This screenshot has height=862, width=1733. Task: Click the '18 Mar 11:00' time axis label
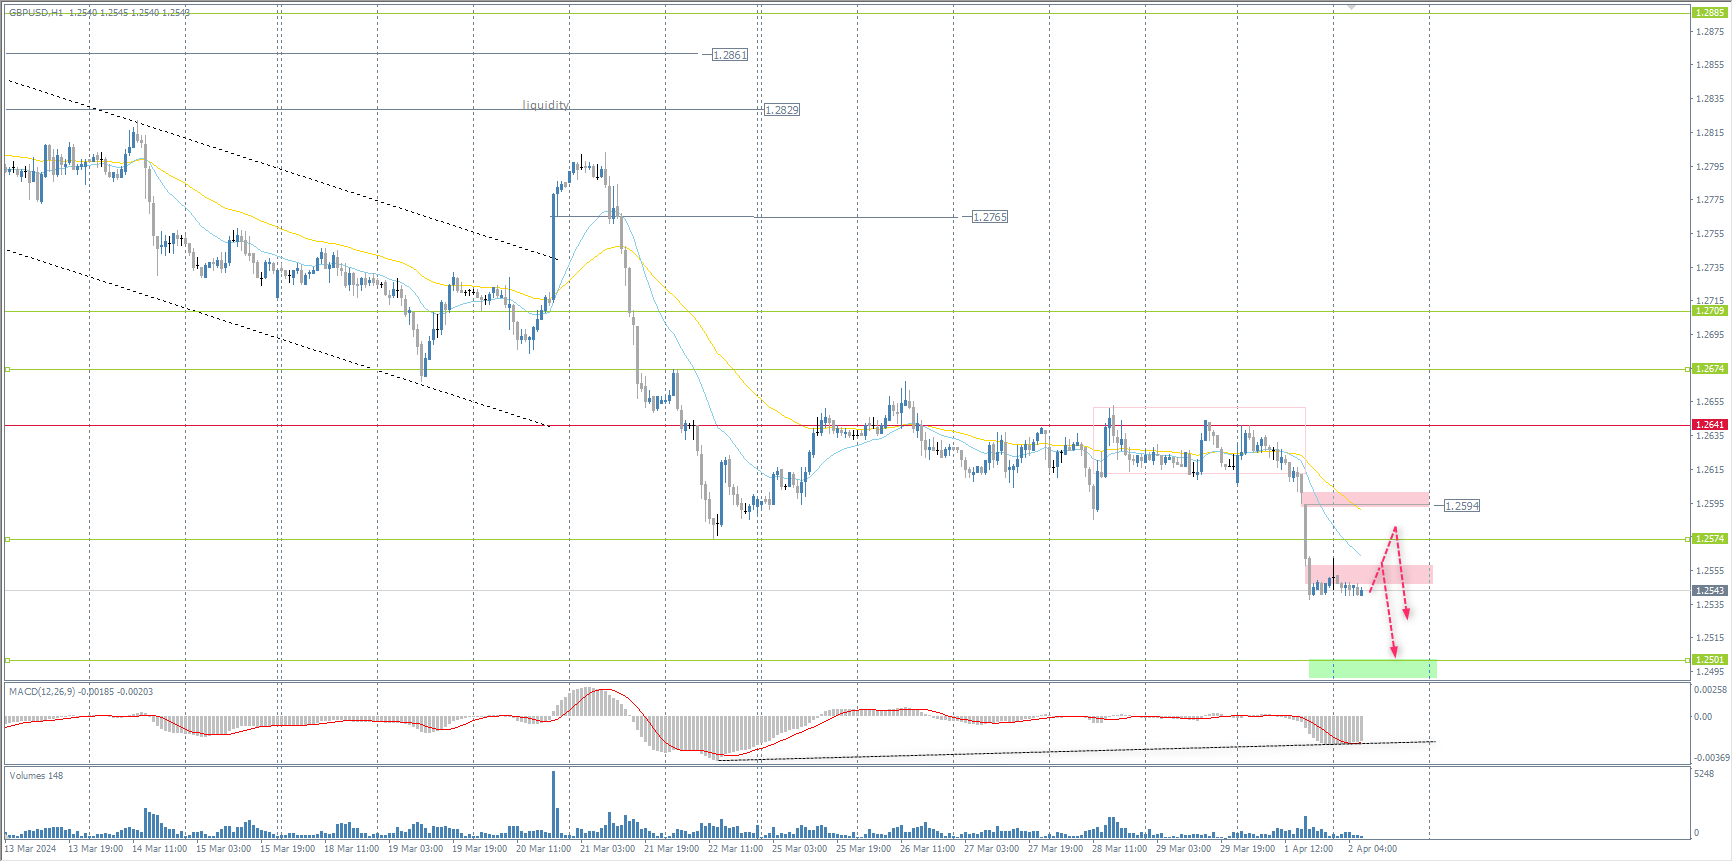point(352,849)
